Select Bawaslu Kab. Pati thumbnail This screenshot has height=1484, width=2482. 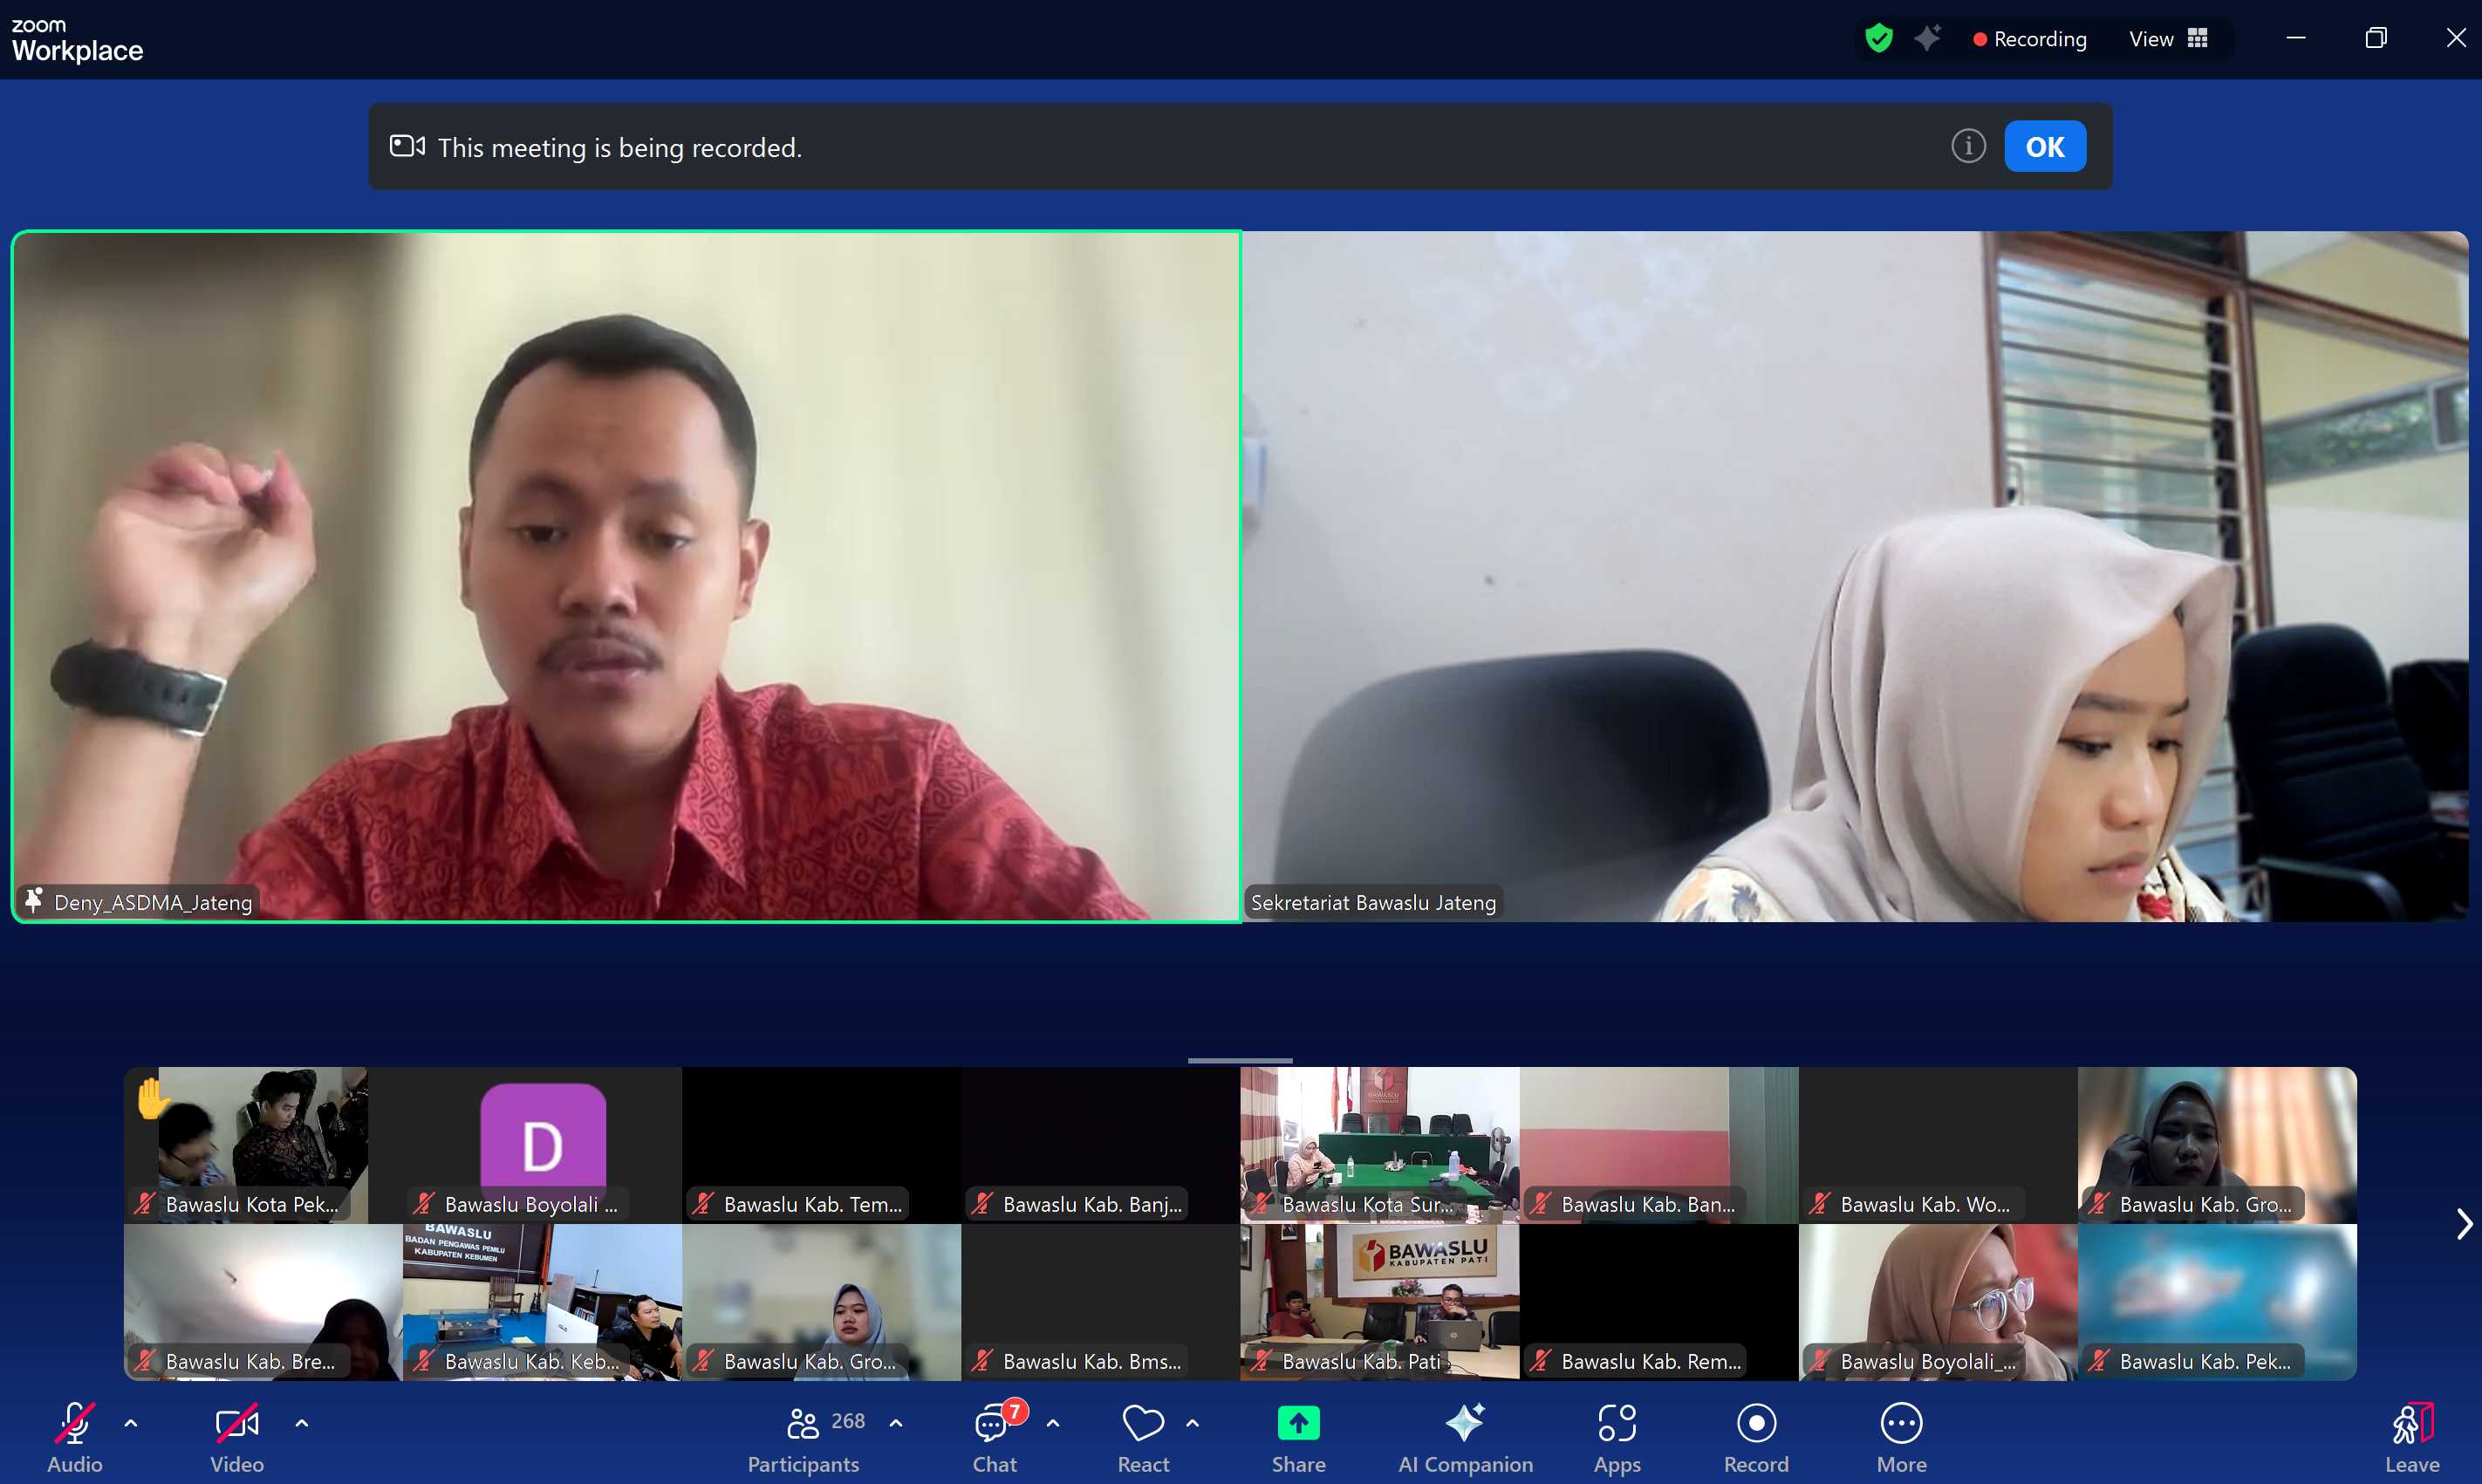pos(1380,1302)
